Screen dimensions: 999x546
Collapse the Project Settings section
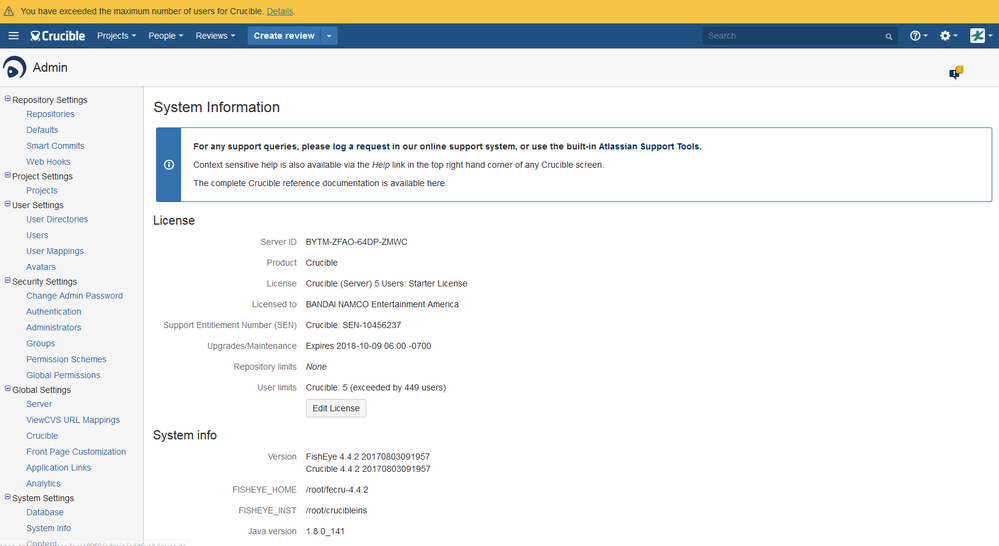[8, 175]
